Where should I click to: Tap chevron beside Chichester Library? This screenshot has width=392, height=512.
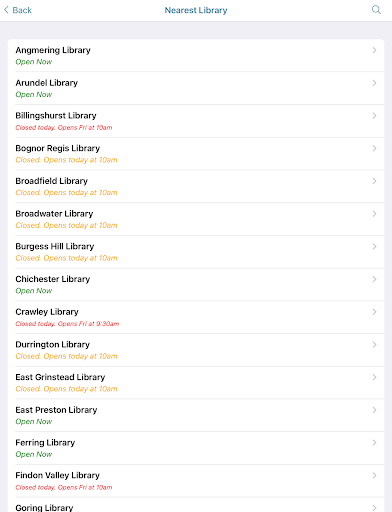(374, 279)
